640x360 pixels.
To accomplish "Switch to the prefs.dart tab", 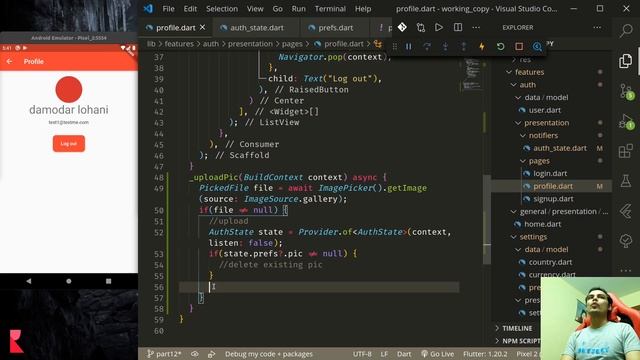I will click(x=335, y=28).
